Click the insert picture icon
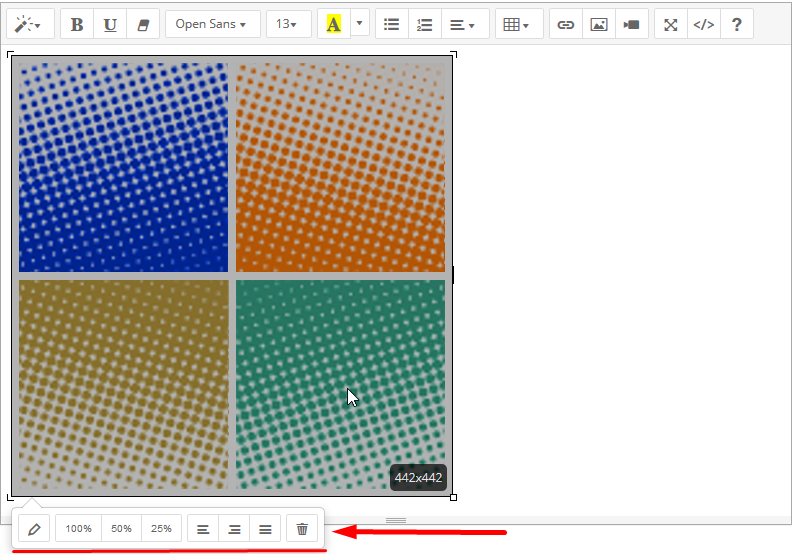The width and height of the screenshot is (794, 554). click(598, 24)
